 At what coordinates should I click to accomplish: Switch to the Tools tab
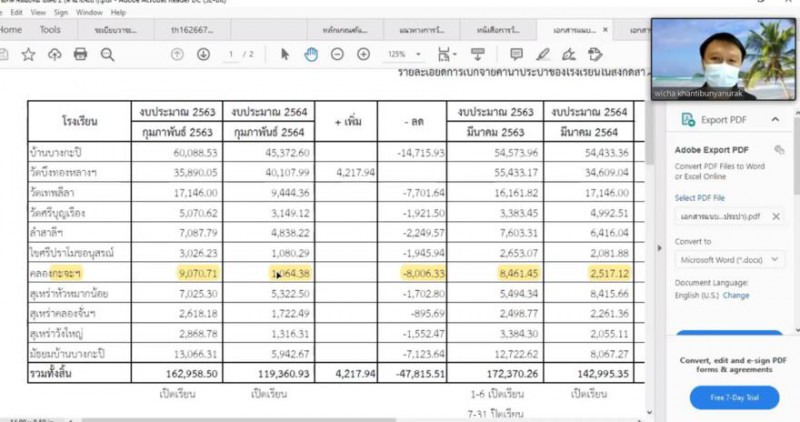point(50,30)
